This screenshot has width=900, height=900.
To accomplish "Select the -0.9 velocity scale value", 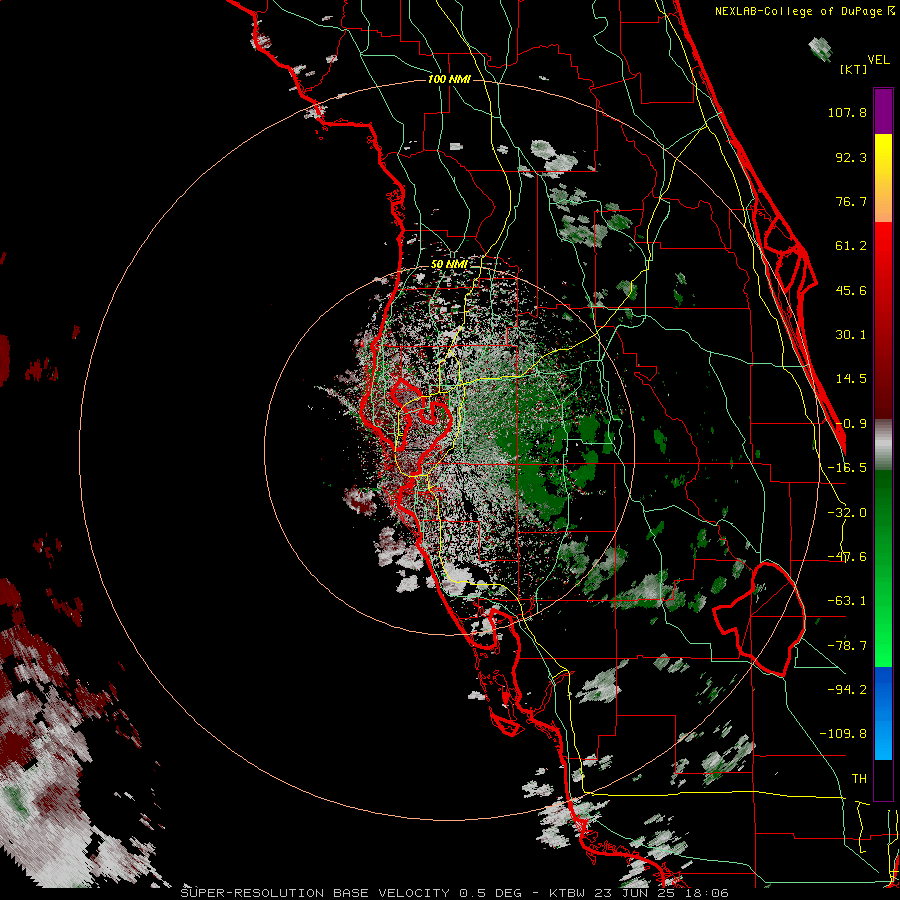I will click(x=851, y=424).
